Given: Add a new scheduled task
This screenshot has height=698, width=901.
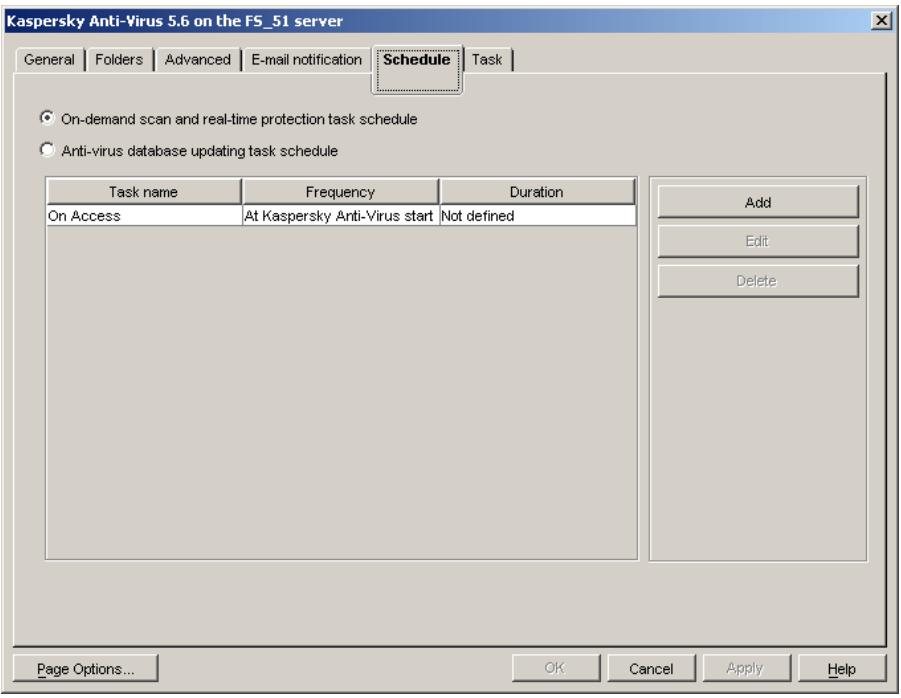Looking at the screenshot, I should point(758,202).
